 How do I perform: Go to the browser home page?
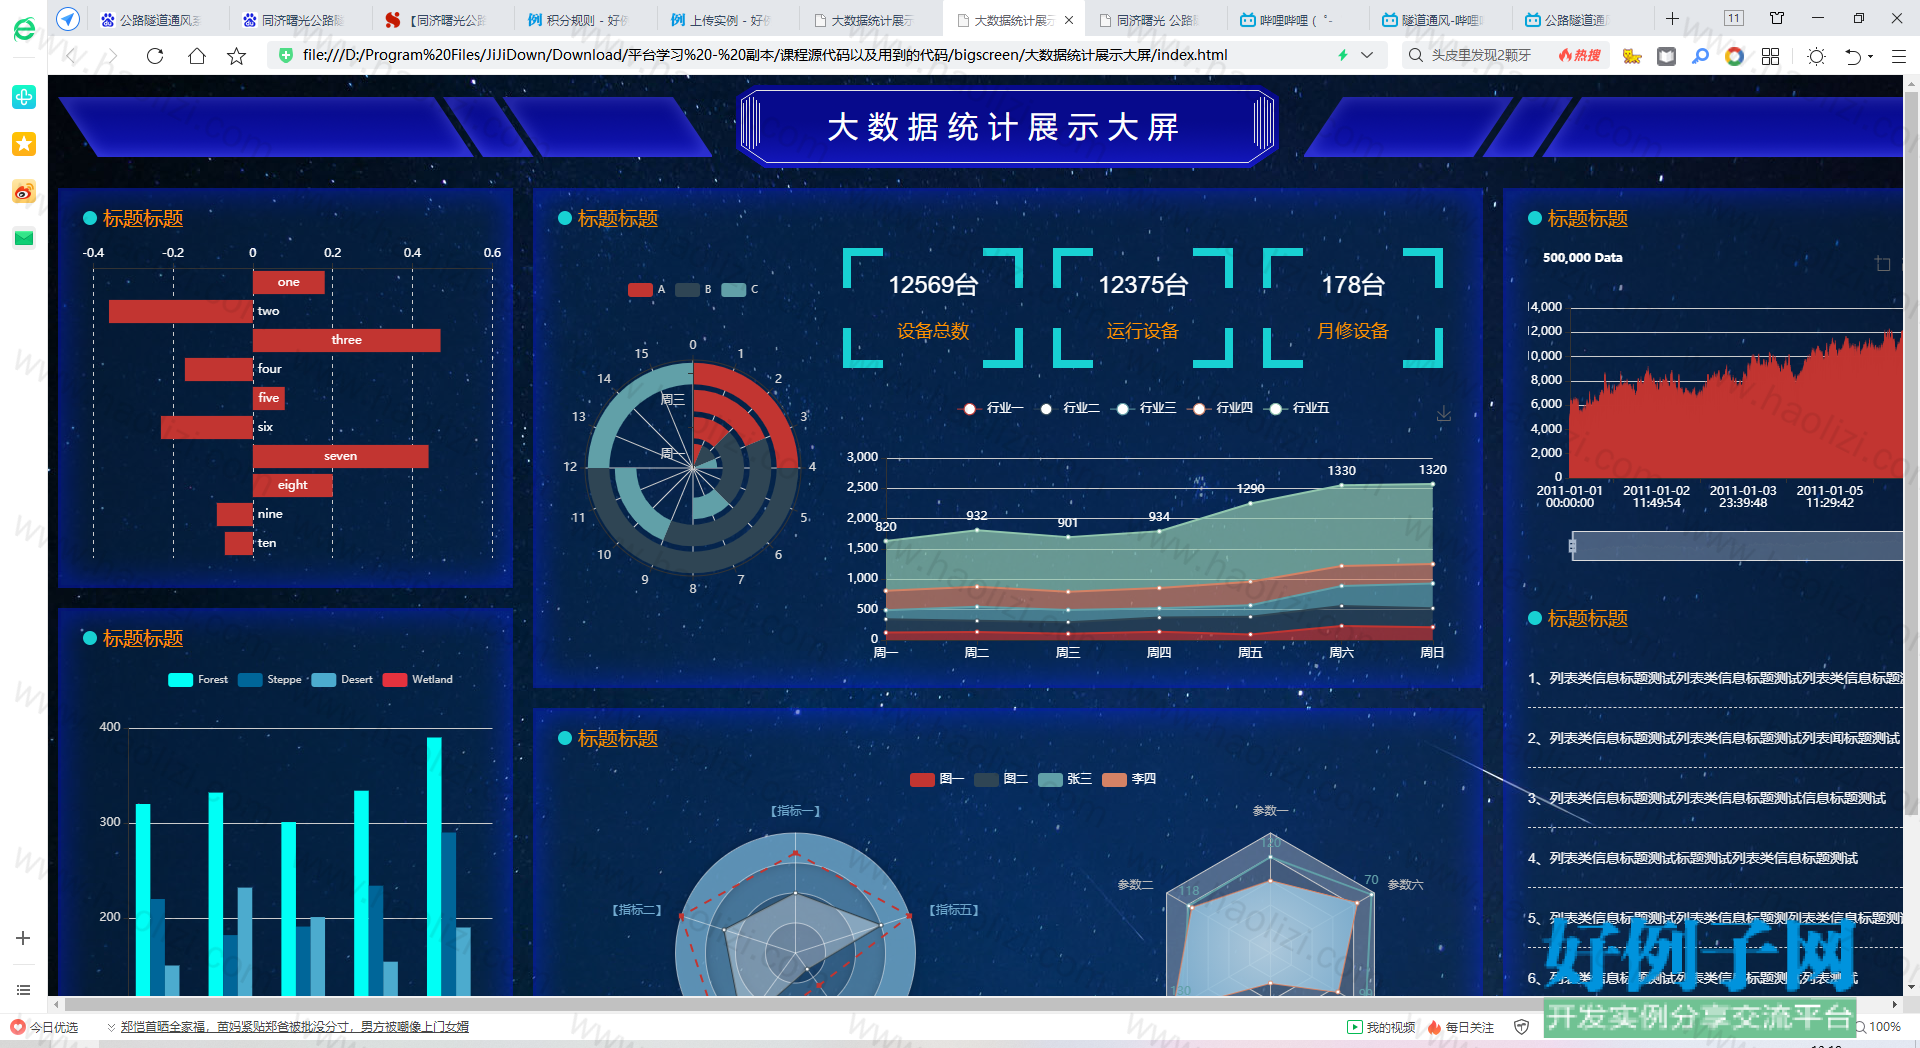197,56
